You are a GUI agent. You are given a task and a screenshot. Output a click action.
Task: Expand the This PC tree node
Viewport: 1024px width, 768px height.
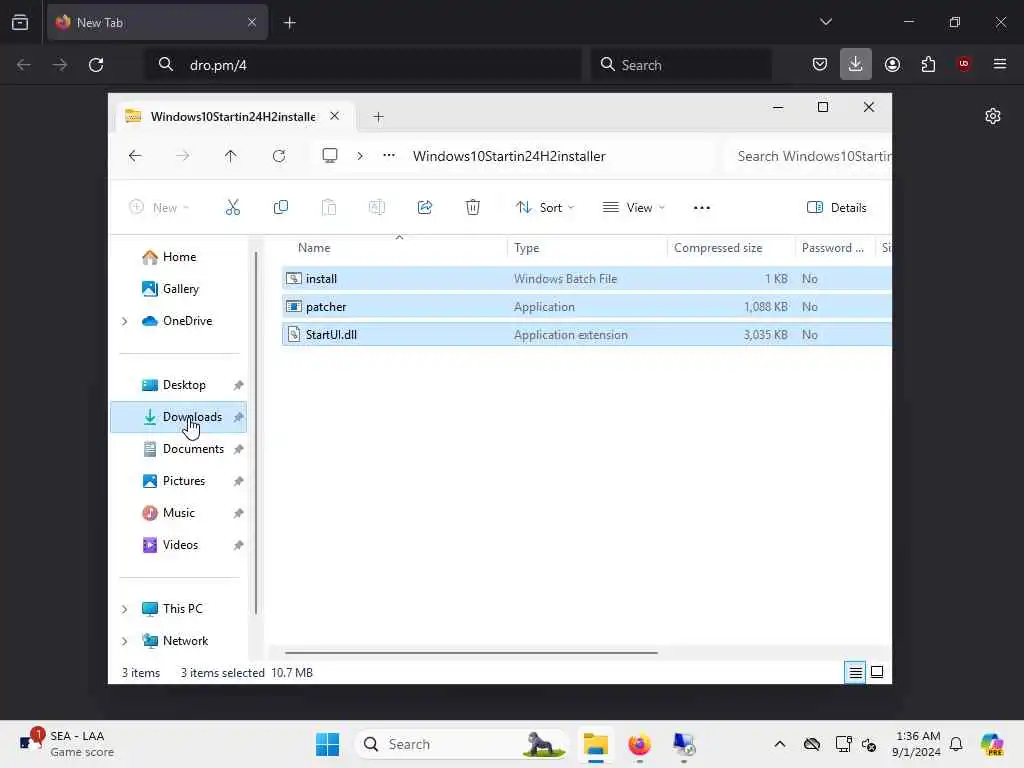coord(125,609)
